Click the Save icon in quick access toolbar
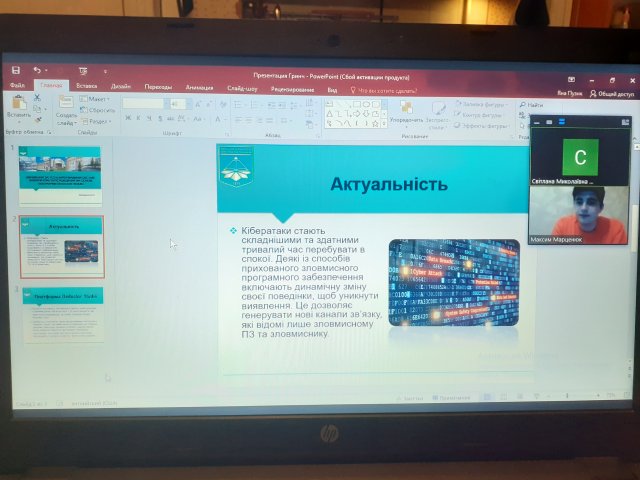Image resolution: width=640 pixels, height=480 pixels. point(16,70)
